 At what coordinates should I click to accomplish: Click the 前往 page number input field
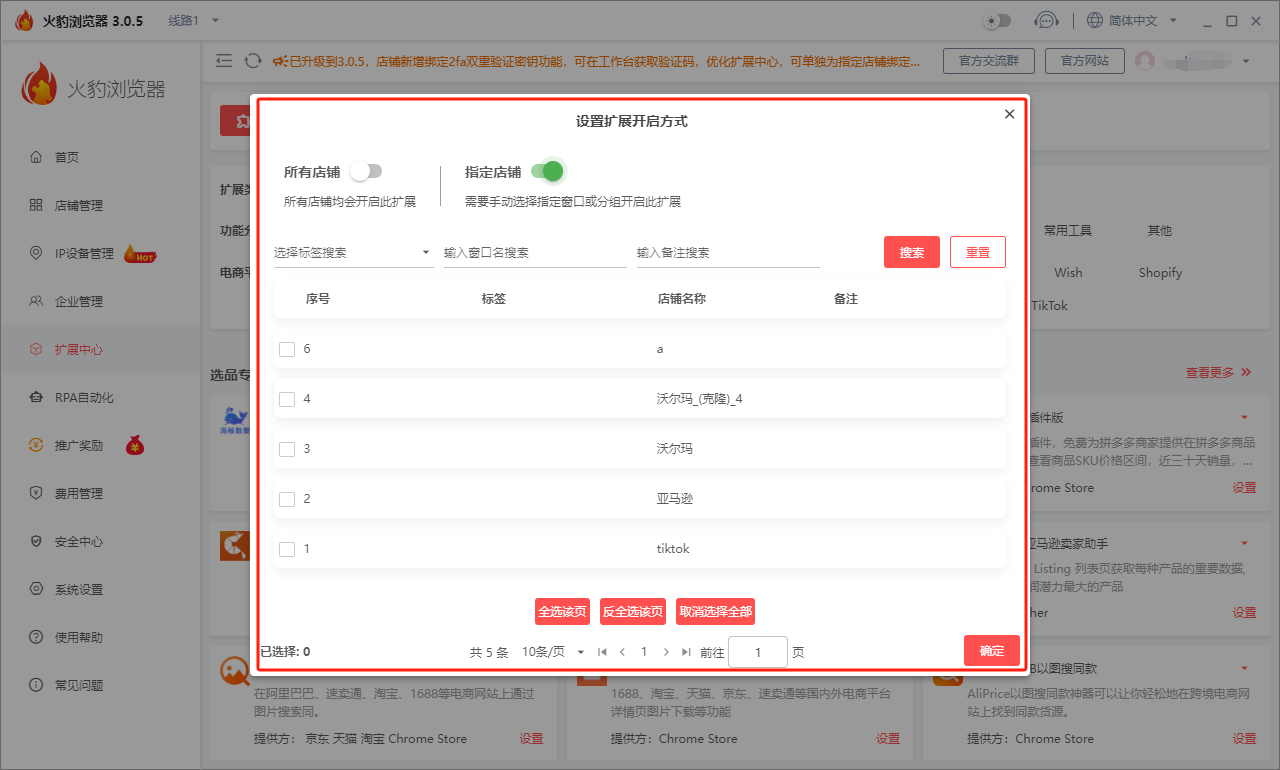(x=757, y=651)
